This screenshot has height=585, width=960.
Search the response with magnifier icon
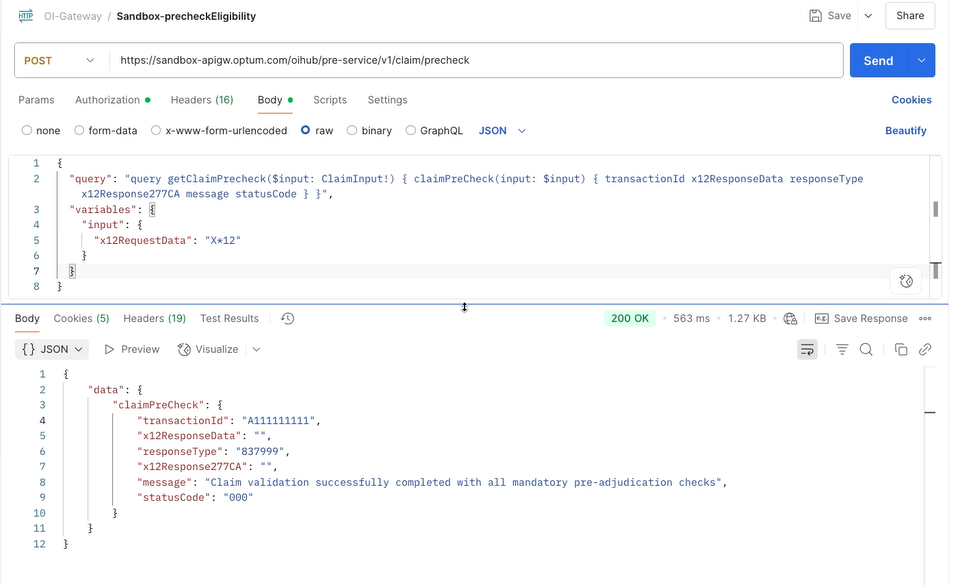pyautogui.click(x=866, y=349)
